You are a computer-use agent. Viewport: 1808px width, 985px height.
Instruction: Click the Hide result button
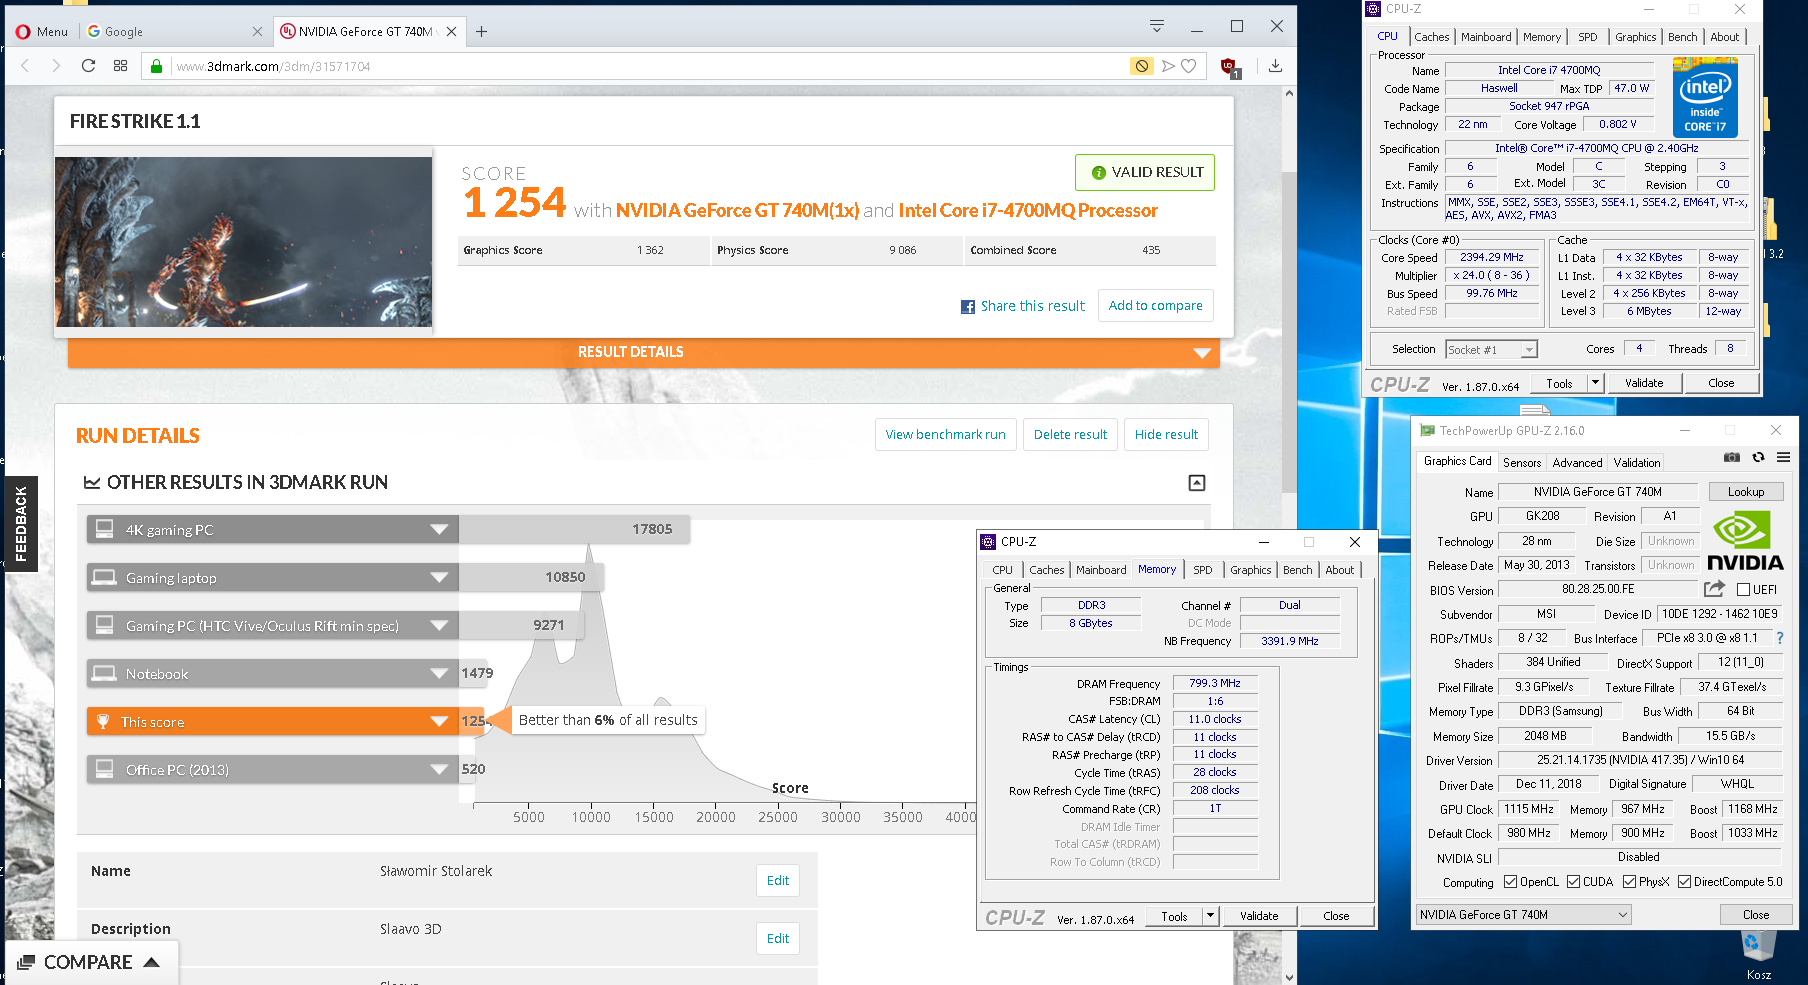[x=1166, y=434]
